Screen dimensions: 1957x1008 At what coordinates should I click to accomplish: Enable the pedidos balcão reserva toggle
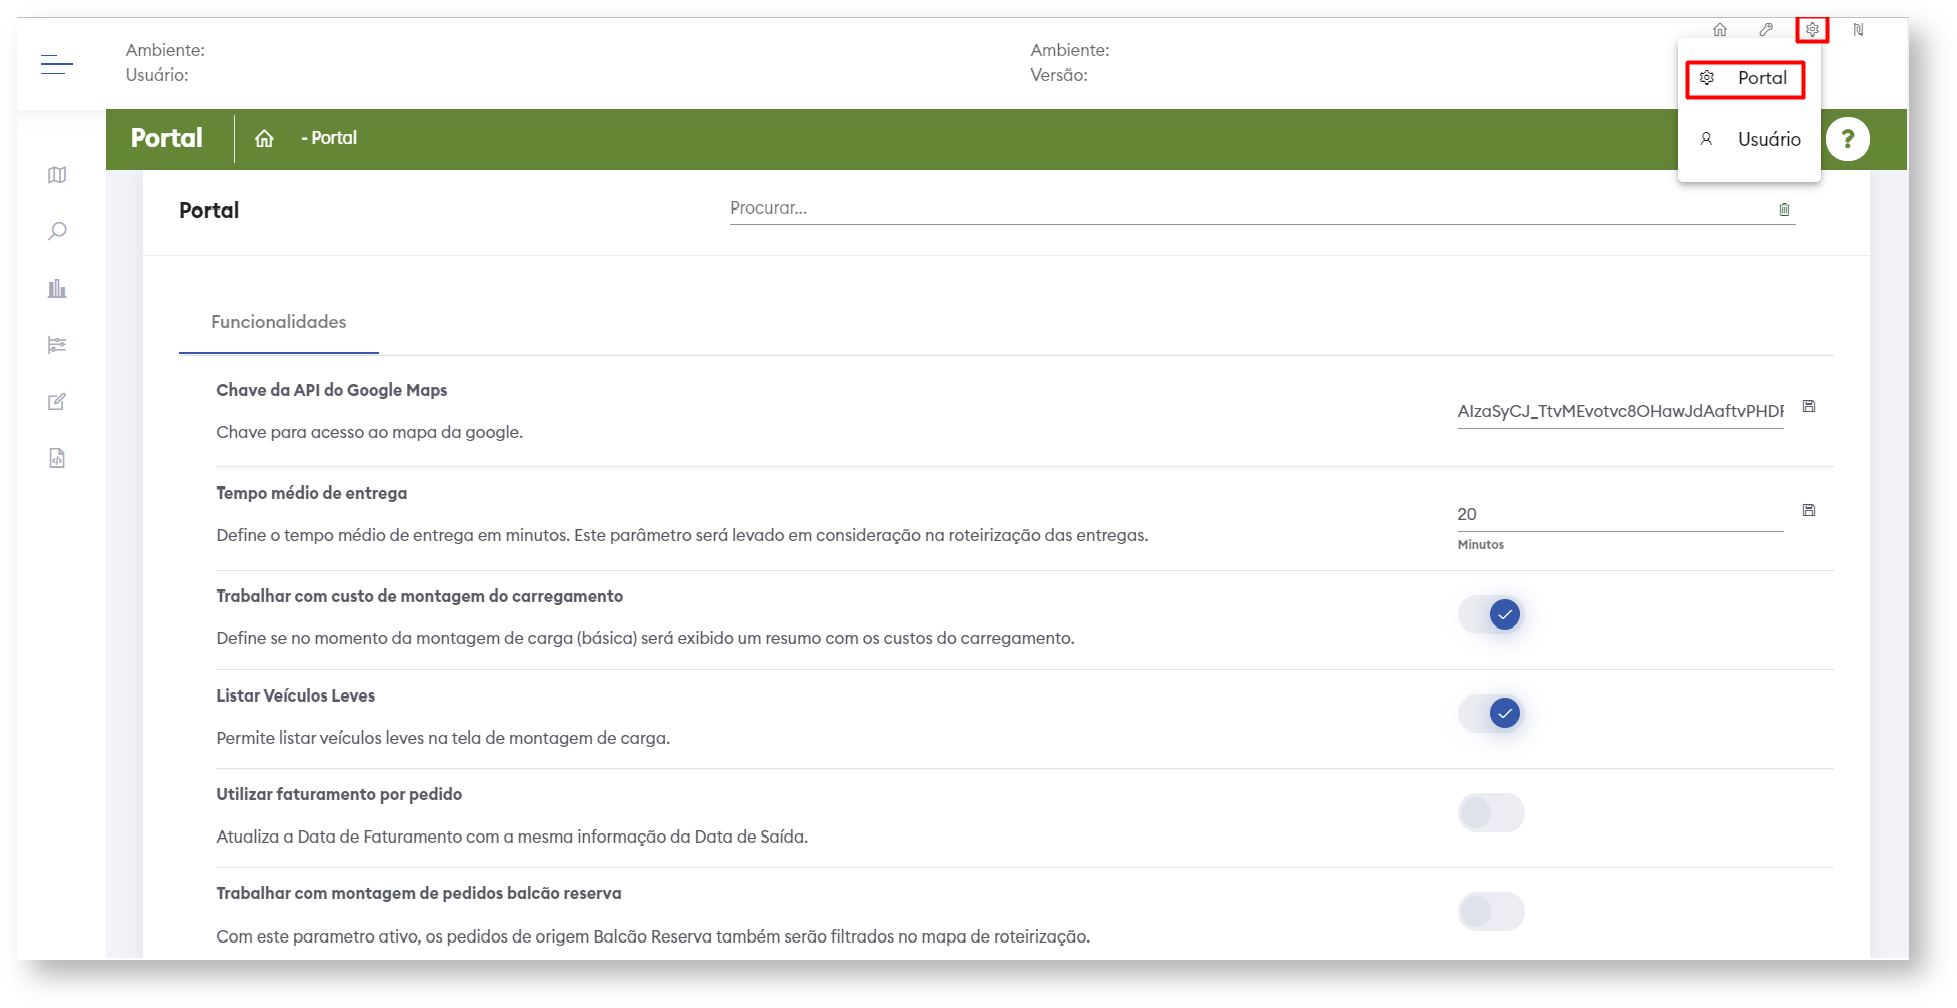[1491, 911]
